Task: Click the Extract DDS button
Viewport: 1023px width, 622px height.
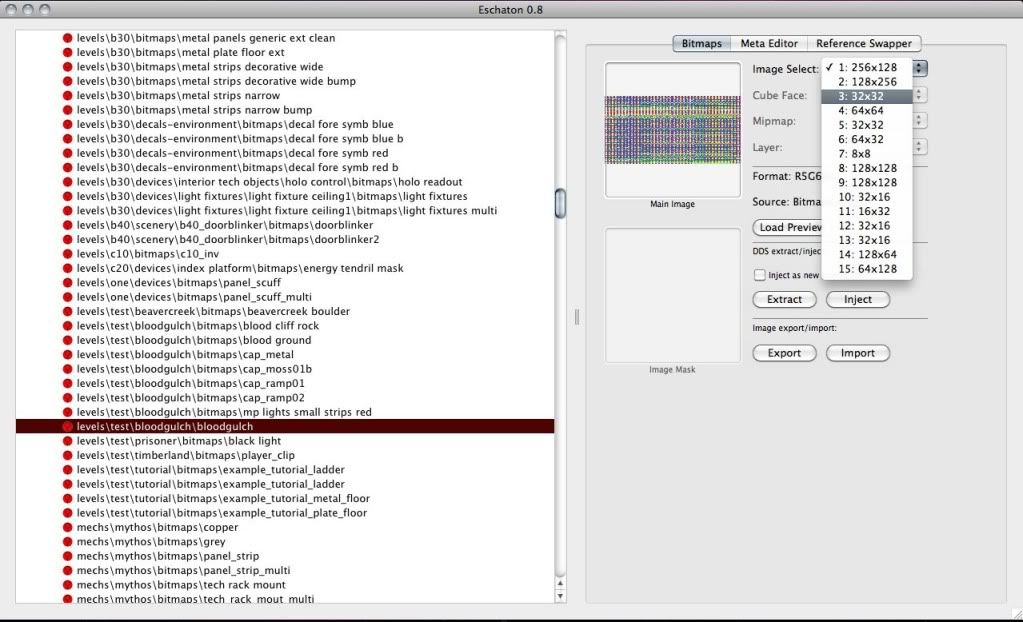Action: click(784, 299)
